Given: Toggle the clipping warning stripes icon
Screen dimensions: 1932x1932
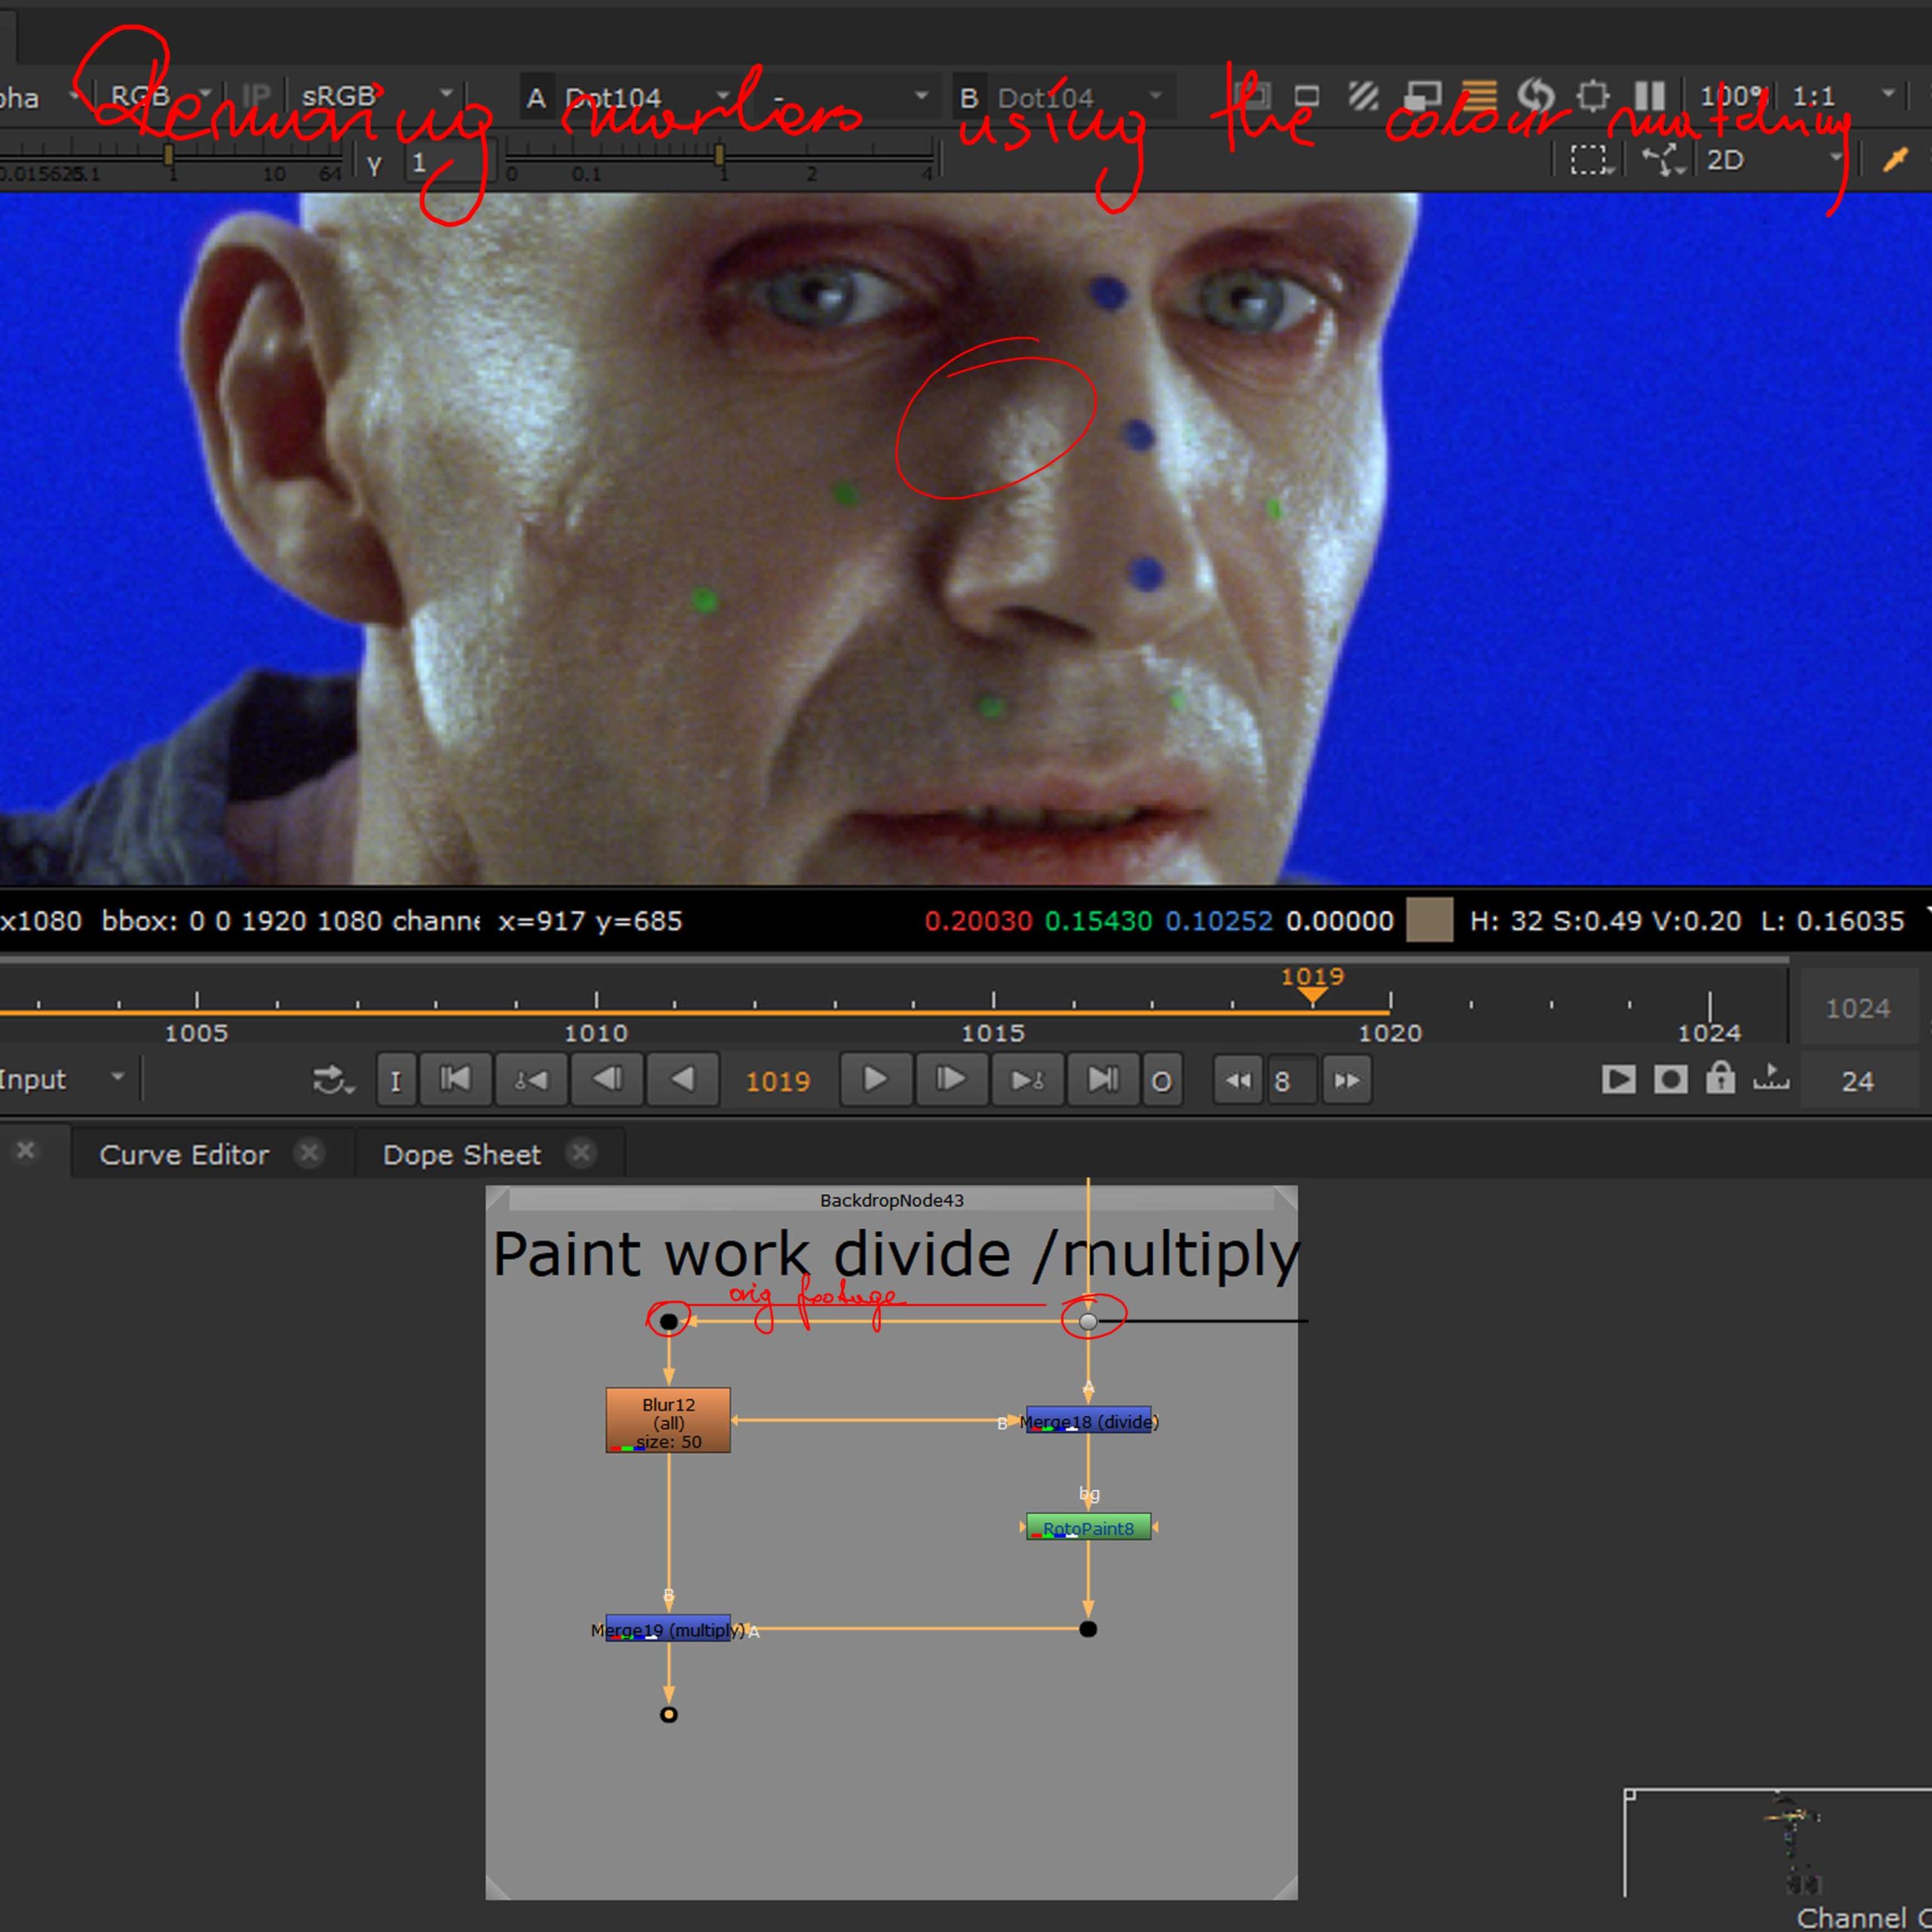Looking at the screenshot, I should (x=1362, y=96).
